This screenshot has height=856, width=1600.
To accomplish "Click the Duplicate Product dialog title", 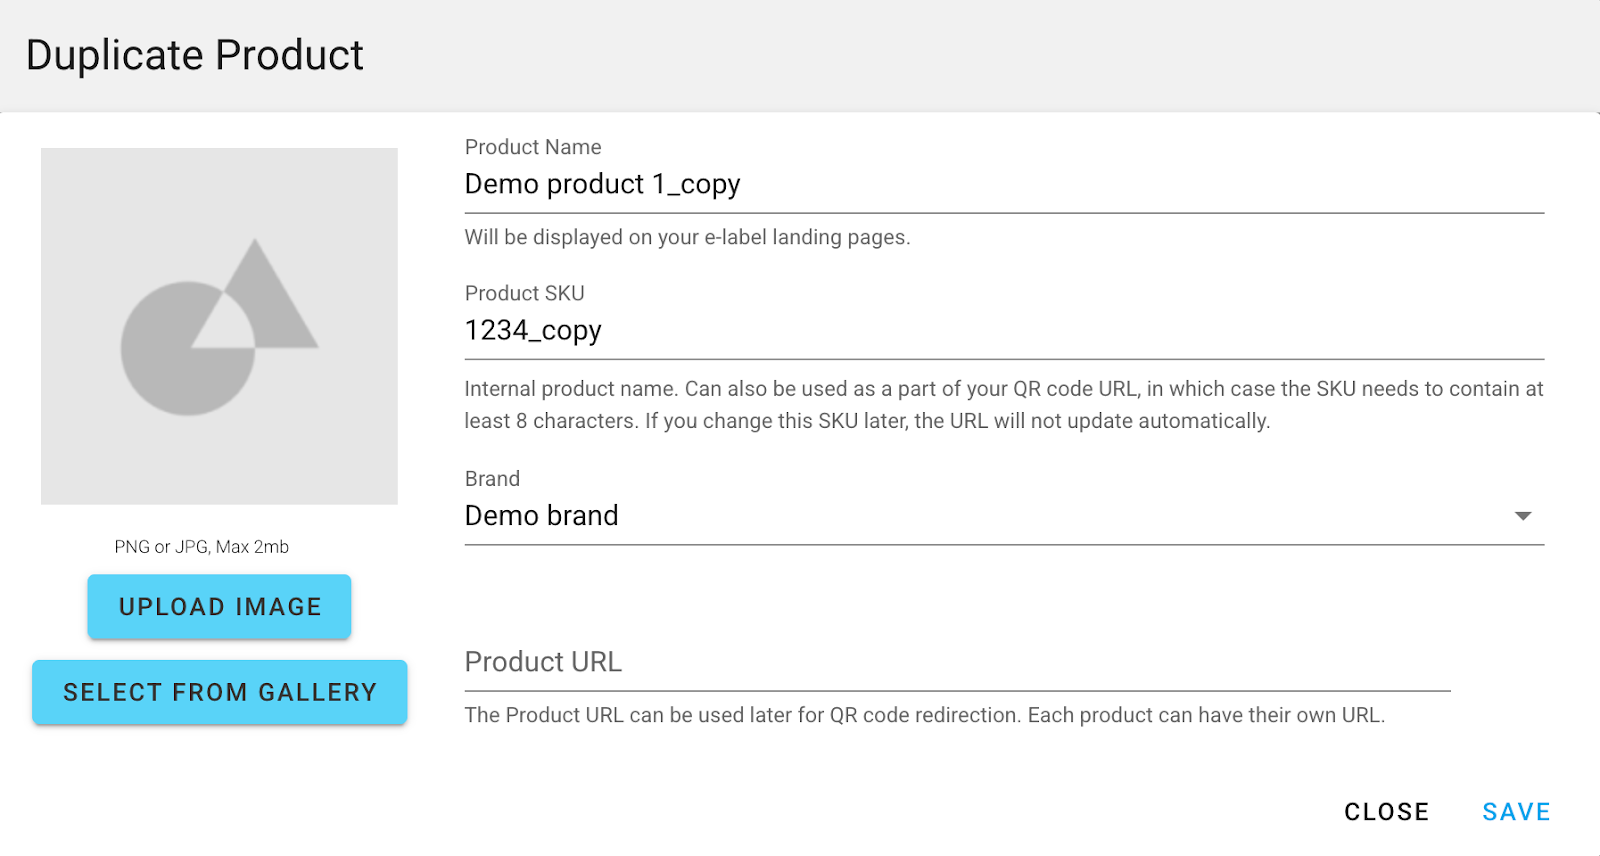I will click(x=195, y=55).
